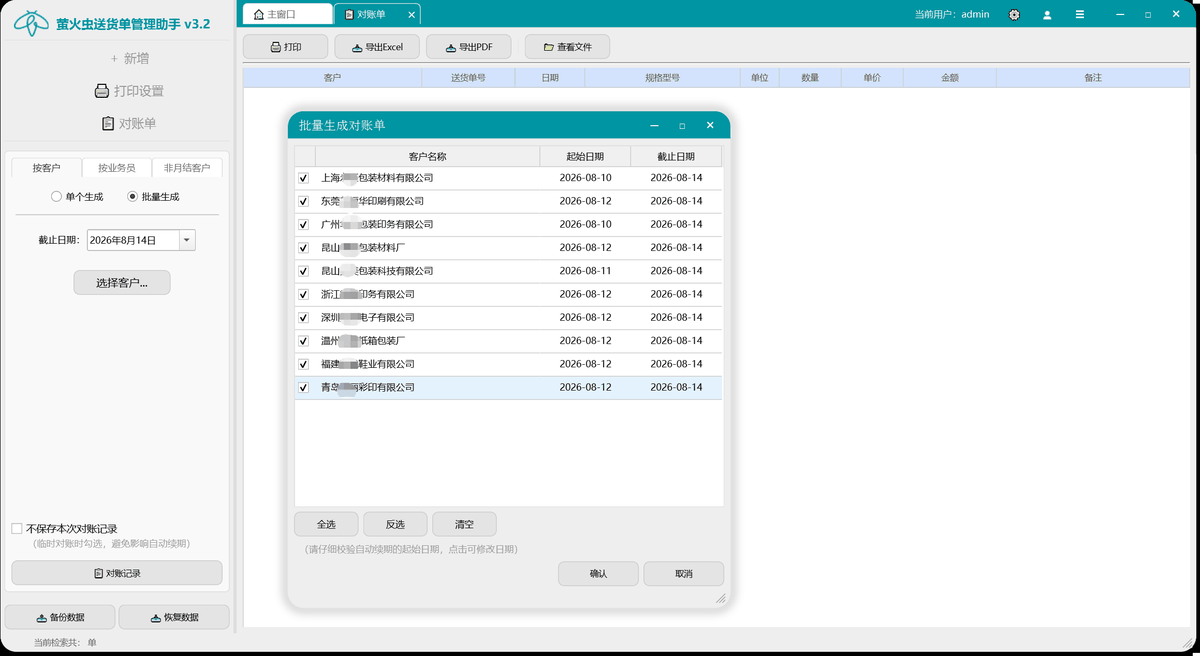
Task: Click the 全选 button in dialog
Action: click(x=326, y=524)
